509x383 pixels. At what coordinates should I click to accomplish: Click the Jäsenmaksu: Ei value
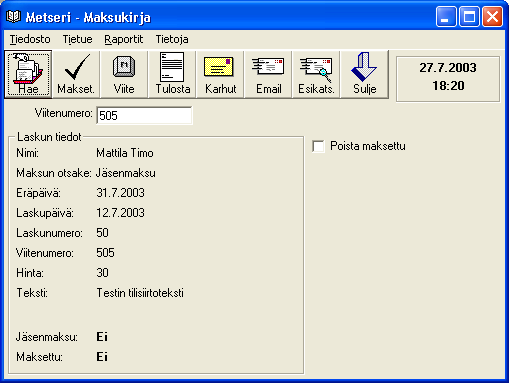[x=102, y=337]
